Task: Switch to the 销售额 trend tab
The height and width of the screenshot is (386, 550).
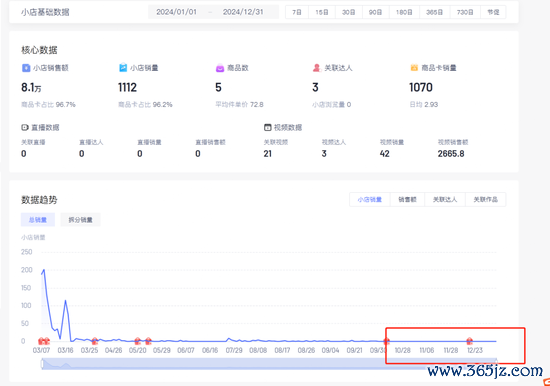Action: click(407, 200)
